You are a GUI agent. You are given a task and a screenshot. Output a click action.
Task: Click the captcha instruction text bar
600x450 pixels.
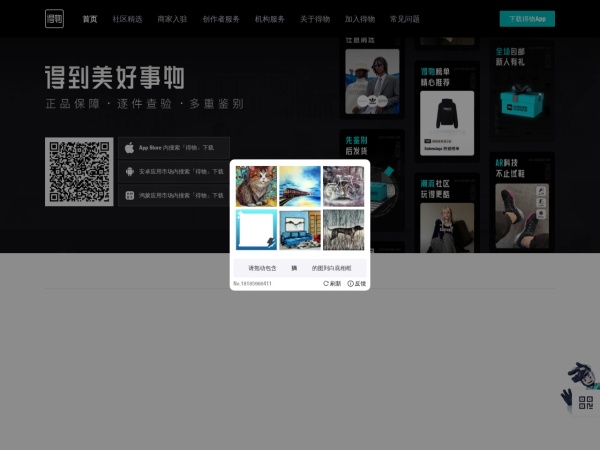pyautogui.click(x=300, y=268)
